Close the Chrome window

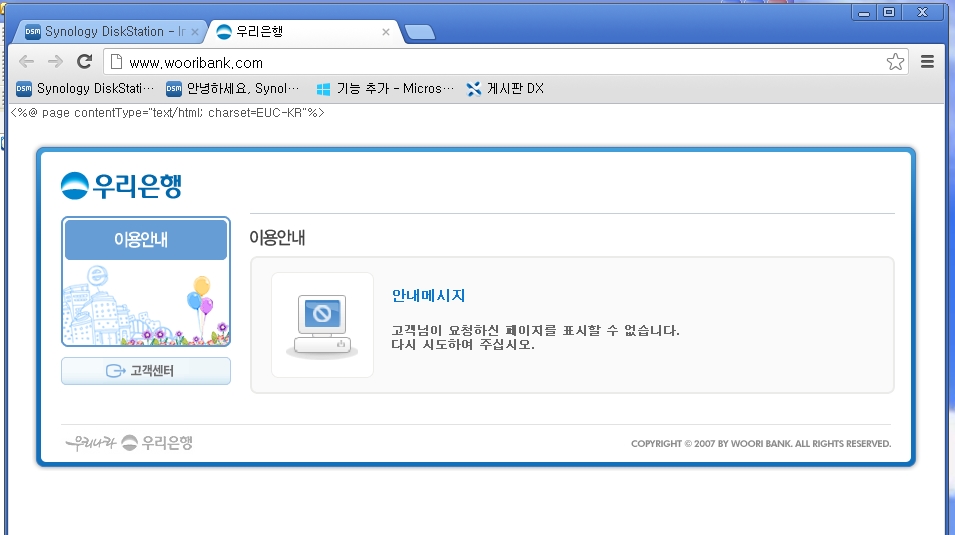click(923, 12)
